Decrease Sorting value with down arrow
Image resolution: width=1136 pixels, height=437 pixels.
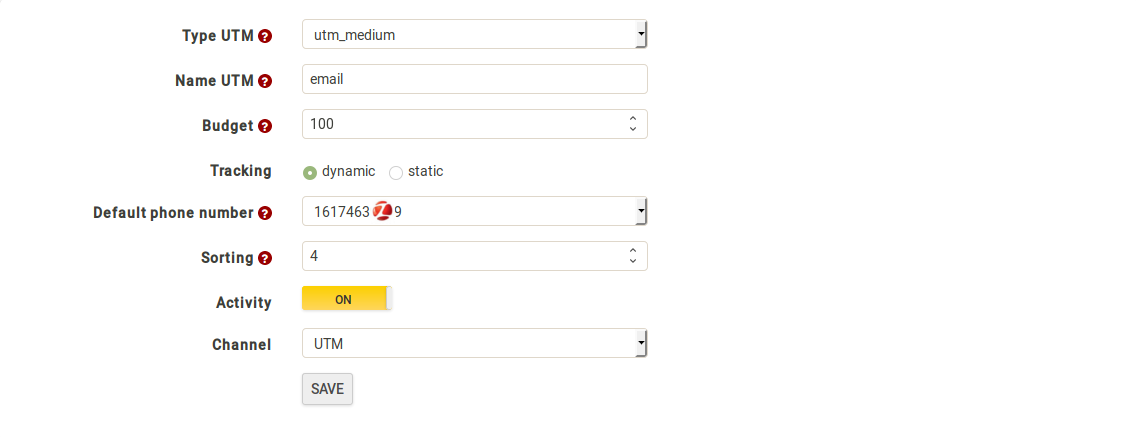[x=632, y=261]
